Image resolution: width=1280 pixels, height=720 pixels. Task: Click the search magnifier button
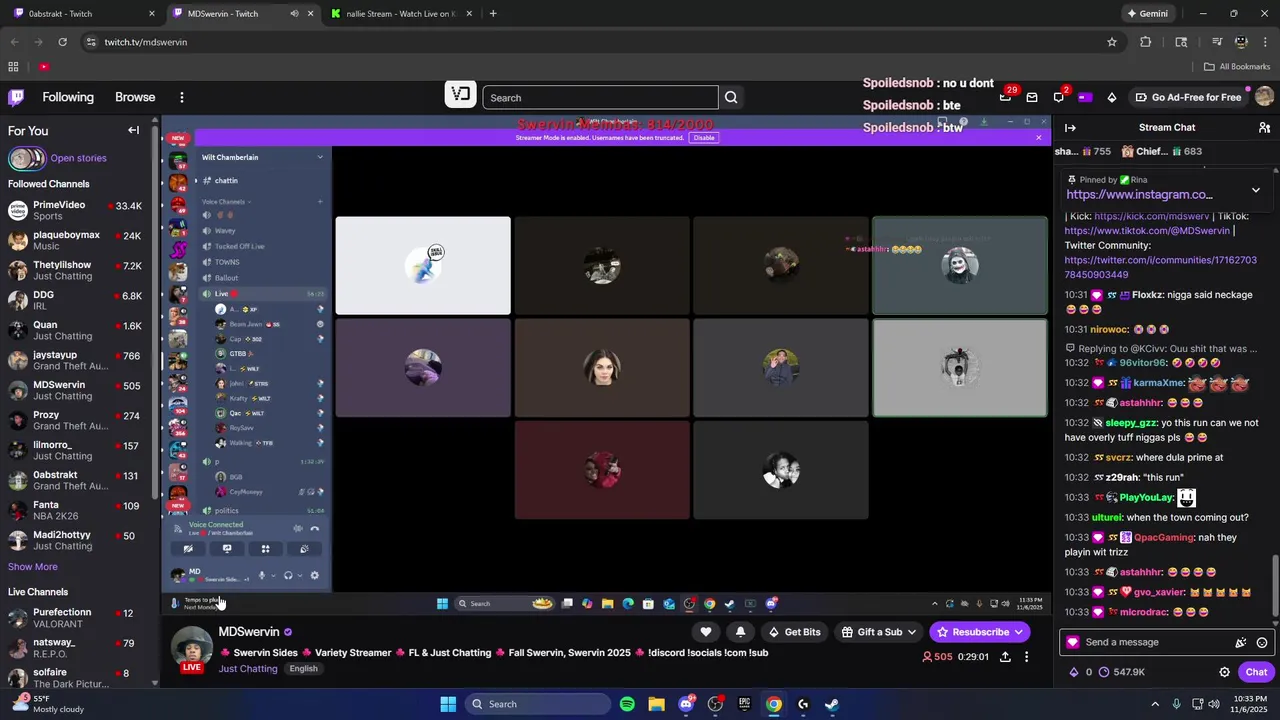[x=731, y=97]
